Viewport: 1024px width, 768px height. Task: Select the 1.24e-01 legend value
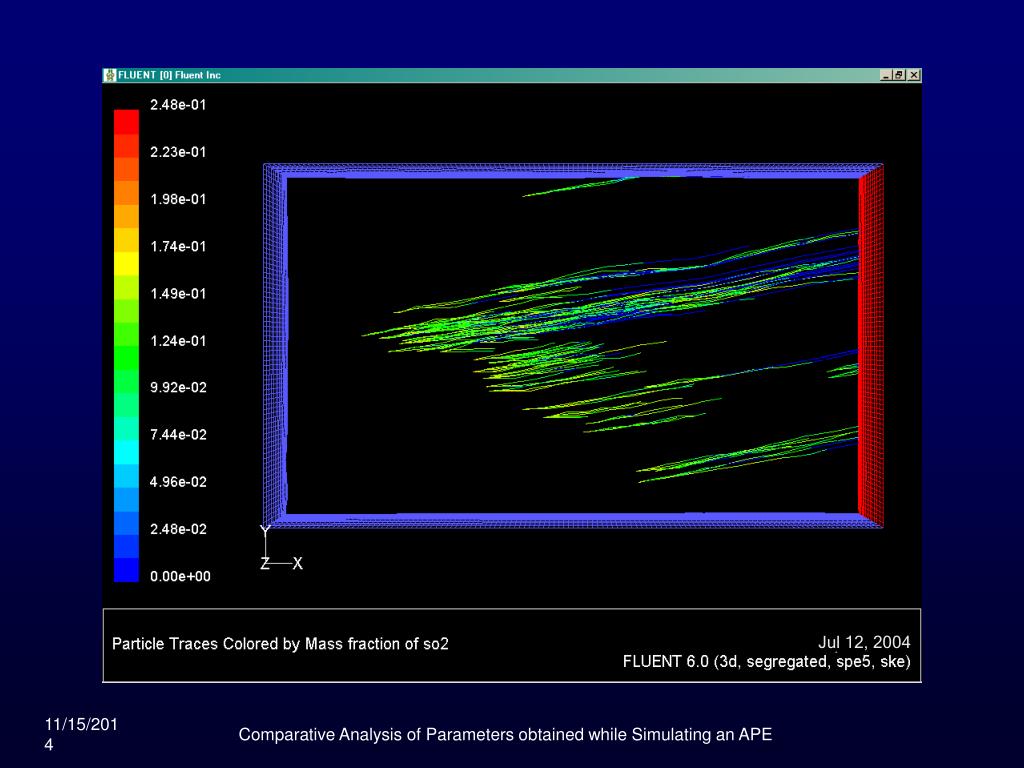coord(178,340)
